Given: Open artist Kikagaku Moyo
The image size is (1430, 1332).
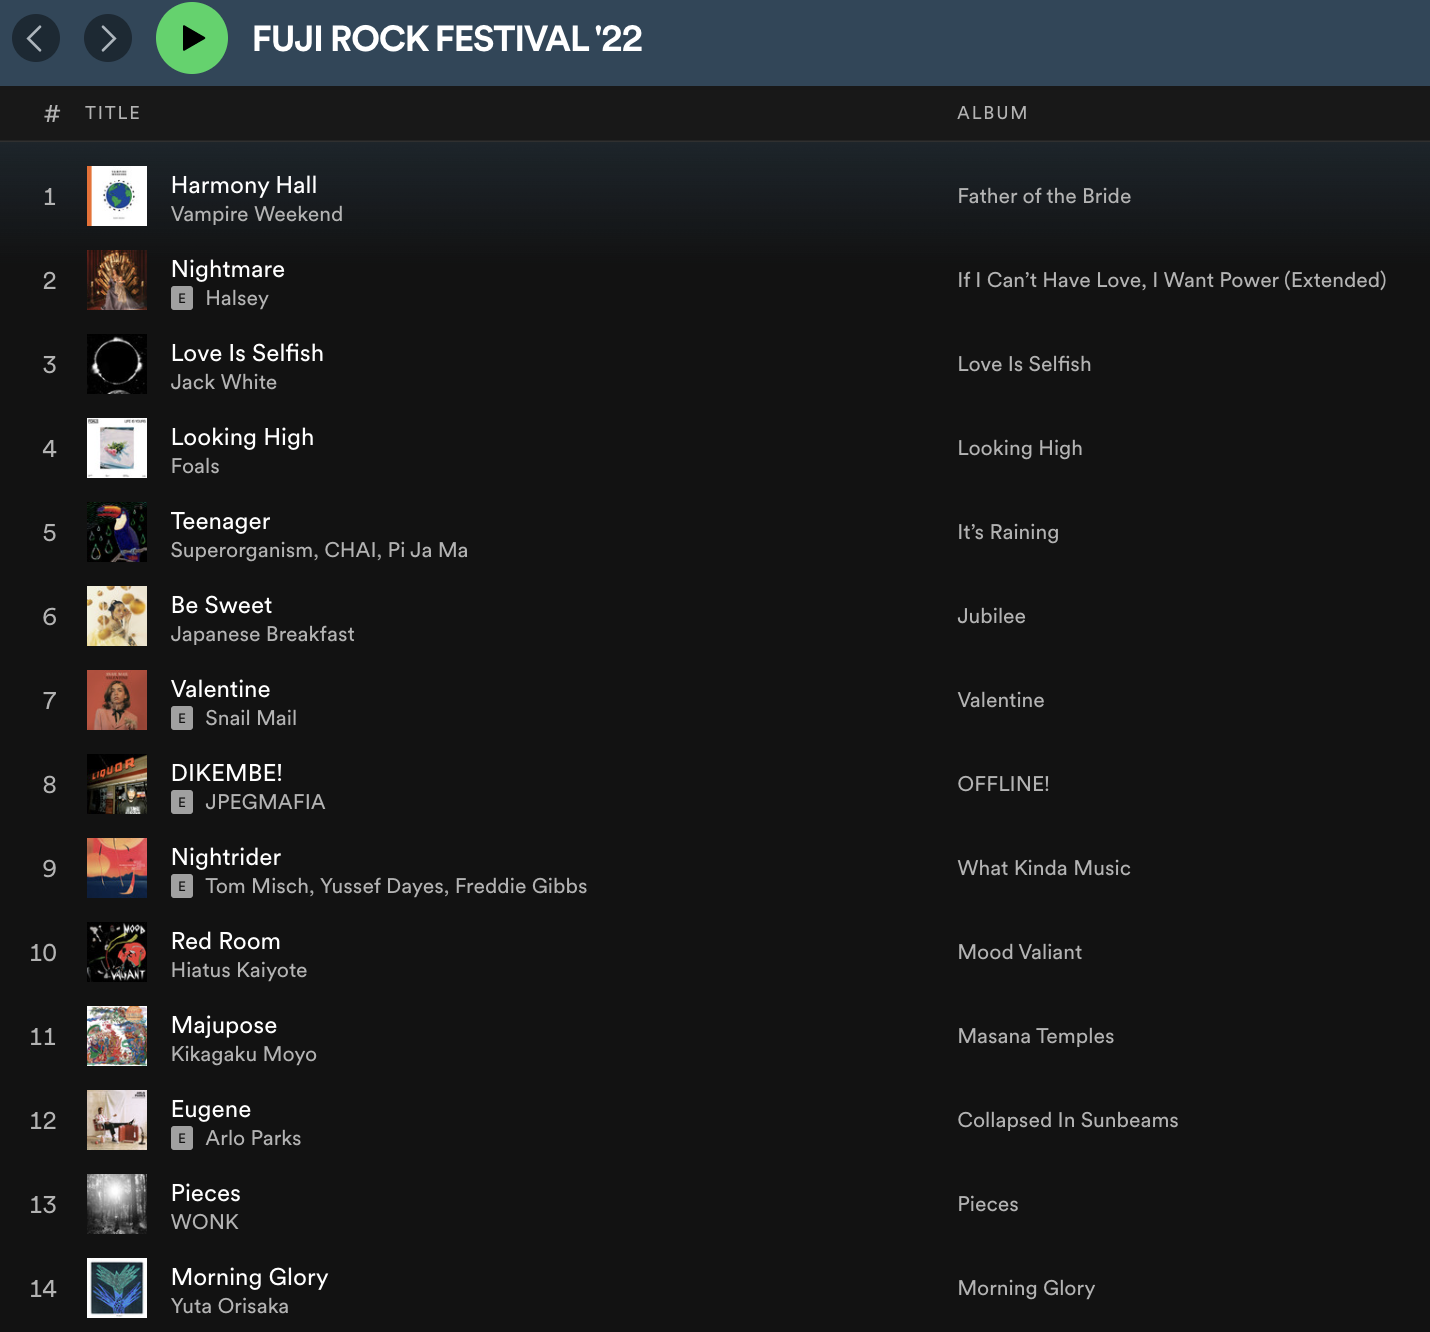Looking at the screenshot, I should coord(244,1054).
